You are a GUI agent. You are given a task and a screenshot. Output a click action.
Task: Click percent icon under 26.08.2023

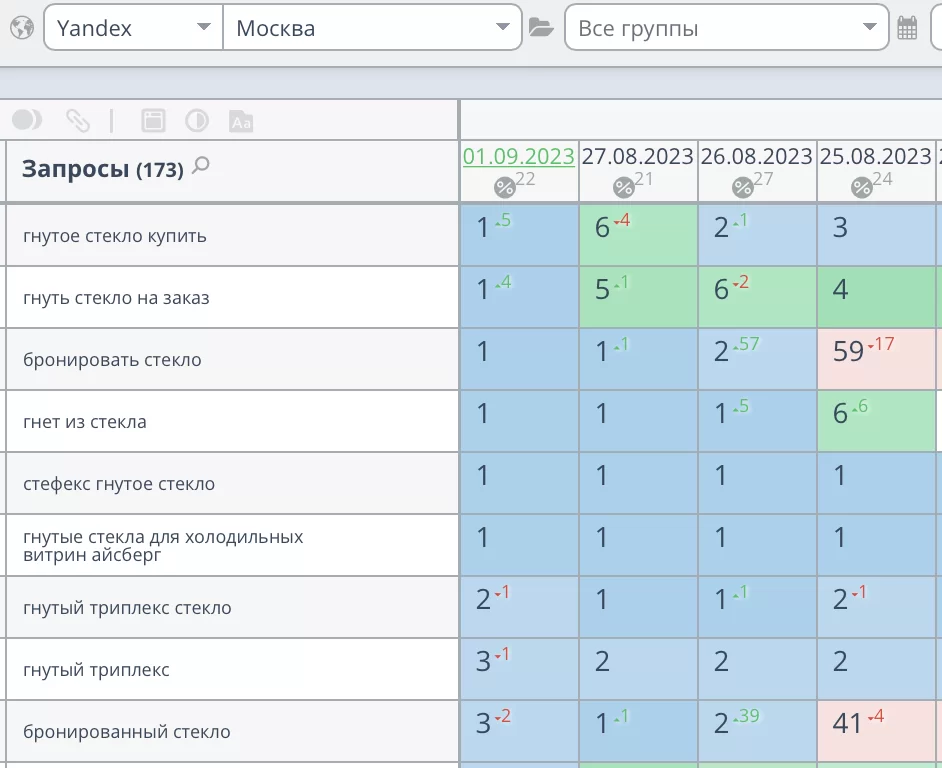click(742, 187)
